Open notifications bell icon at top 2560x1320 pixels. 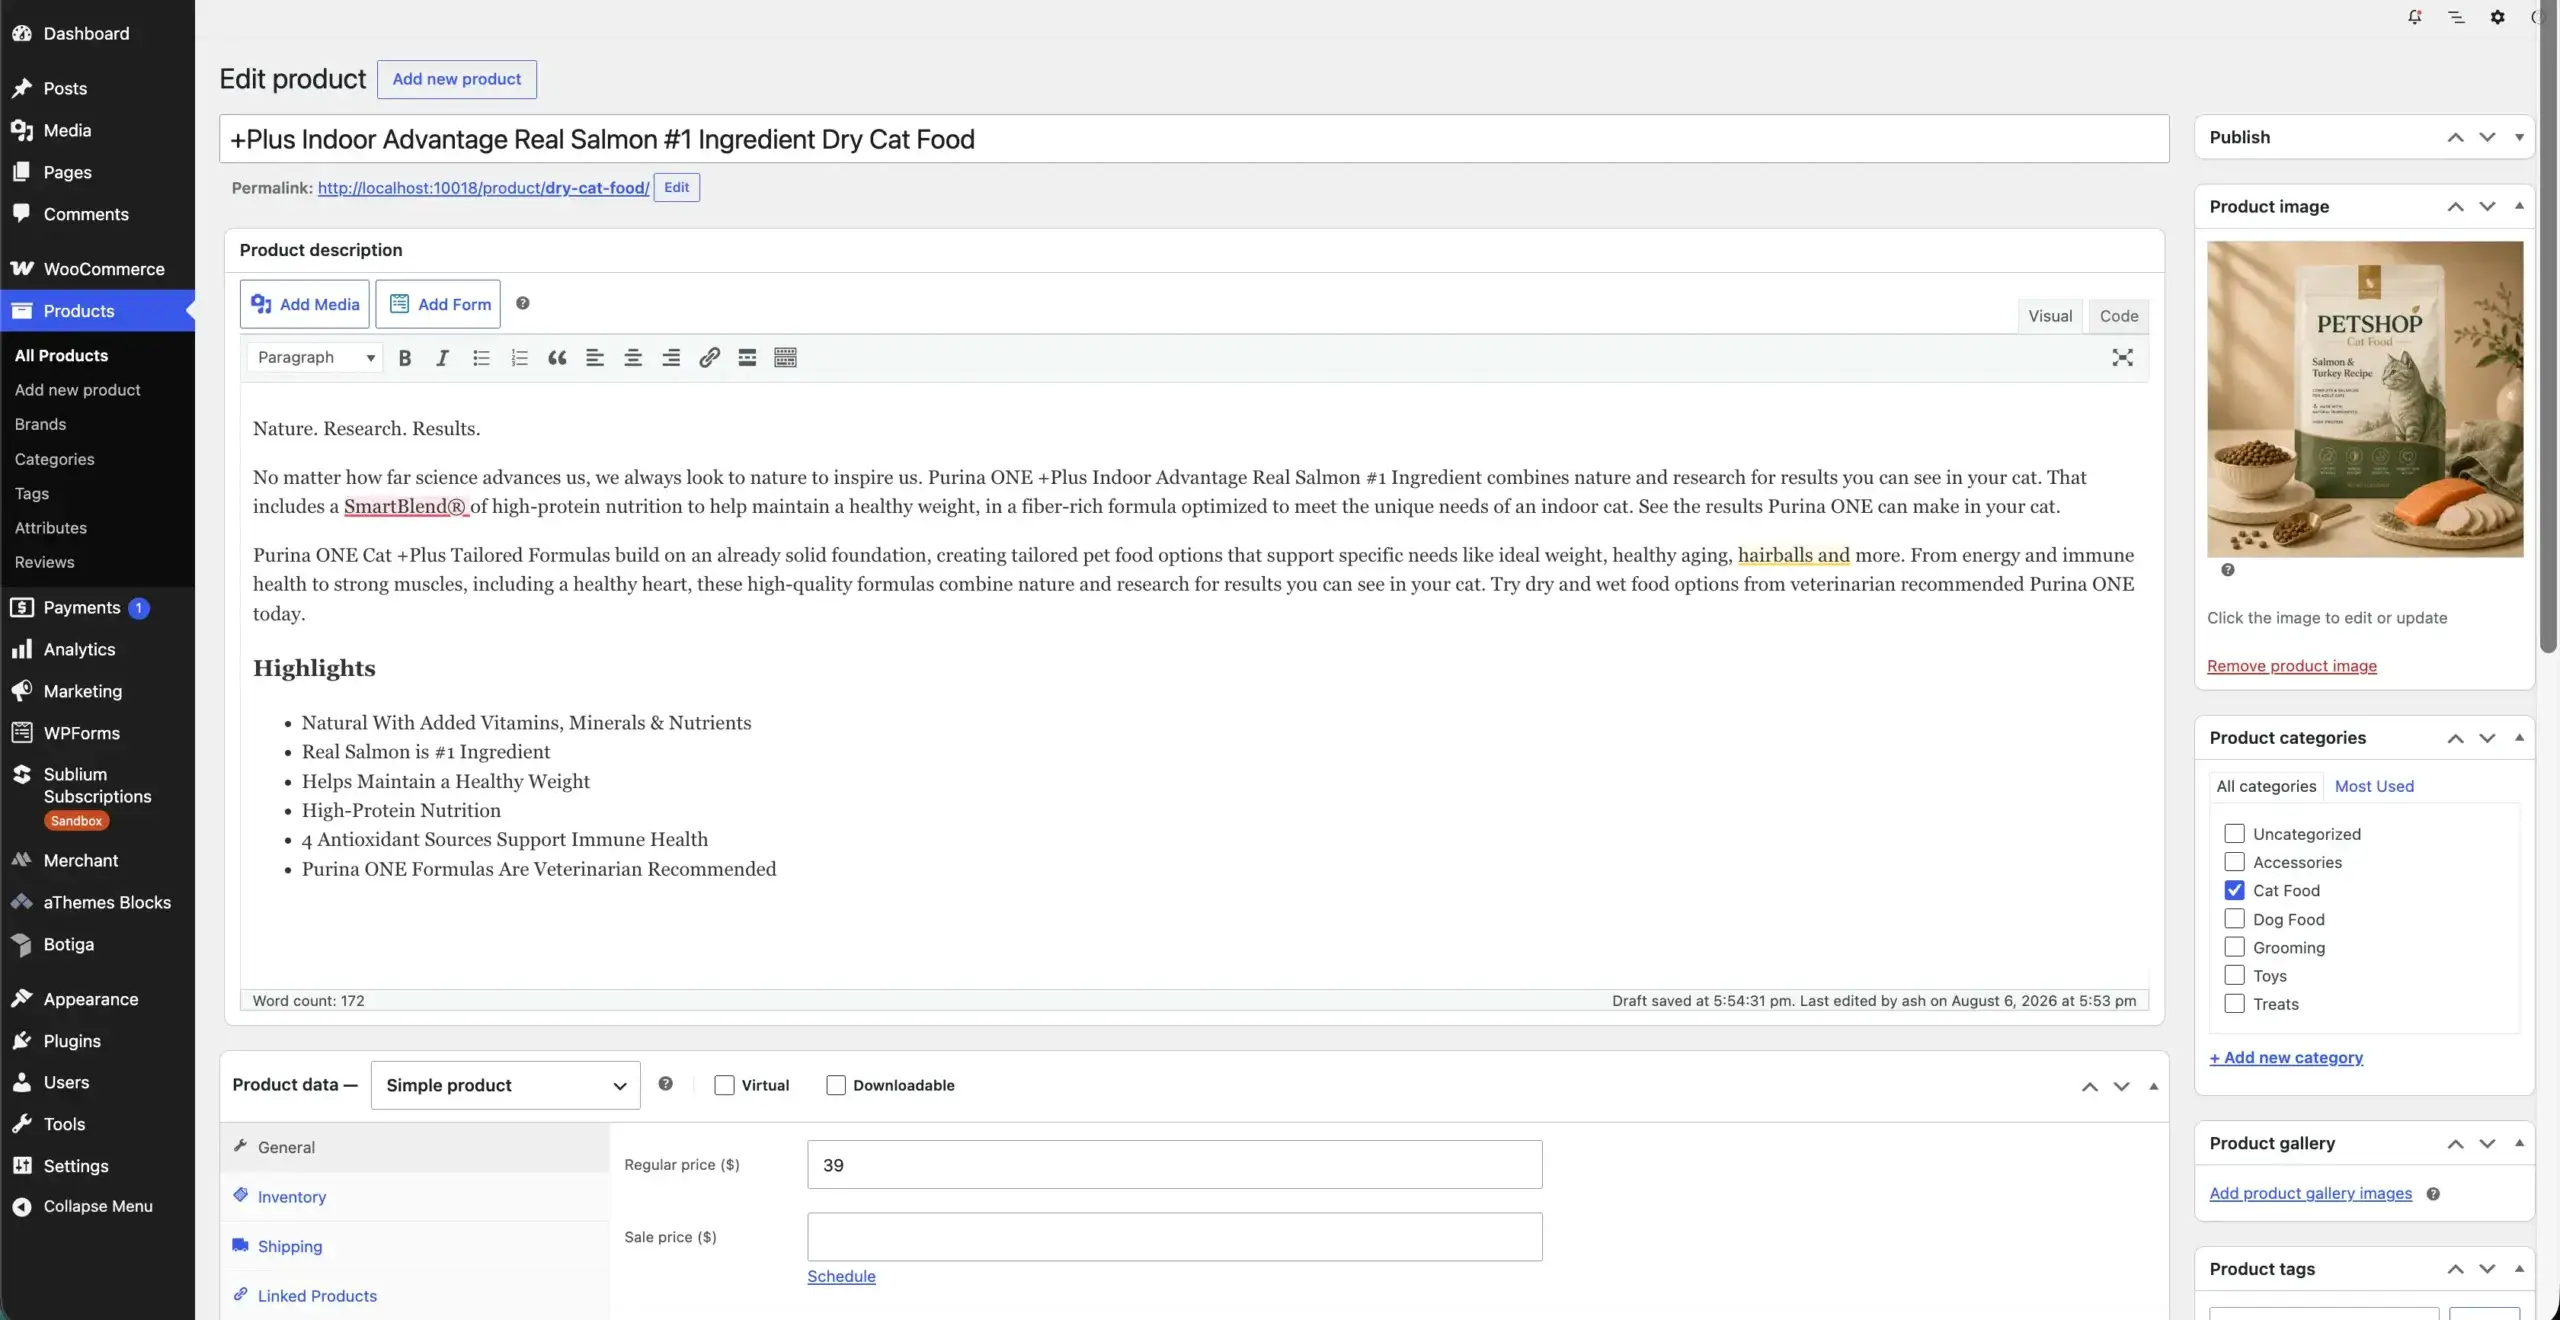tap(2414, 17)
